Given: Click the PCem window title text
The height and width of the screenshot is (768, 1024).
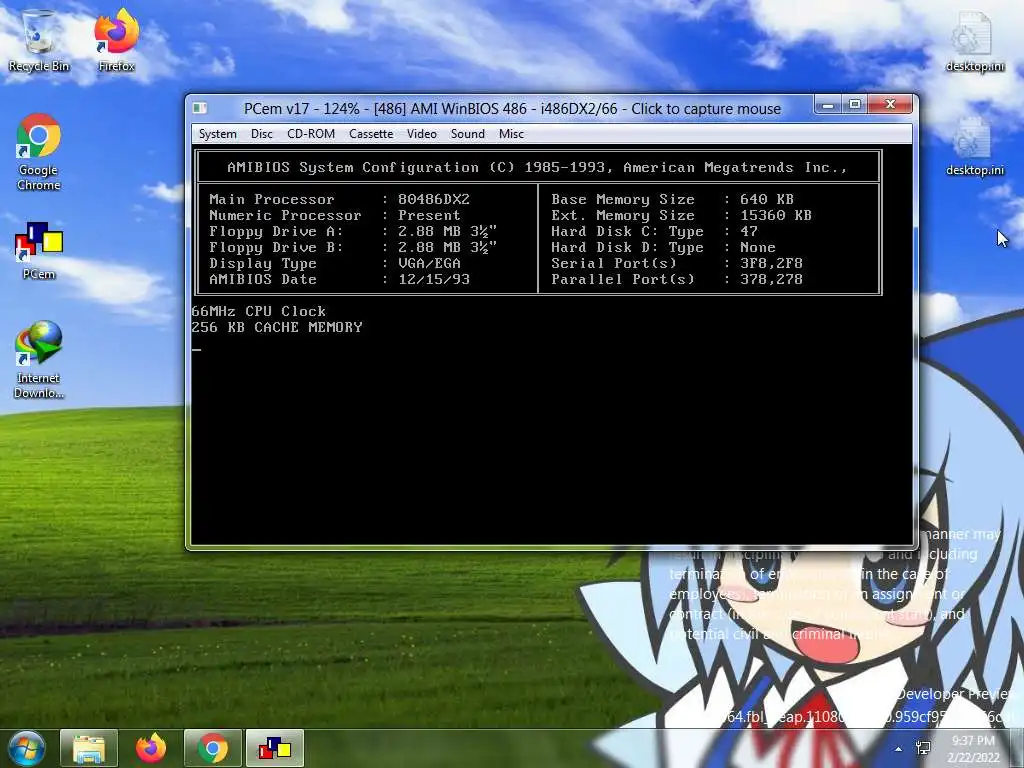Looking at the screenshot, I should (512, 109).
